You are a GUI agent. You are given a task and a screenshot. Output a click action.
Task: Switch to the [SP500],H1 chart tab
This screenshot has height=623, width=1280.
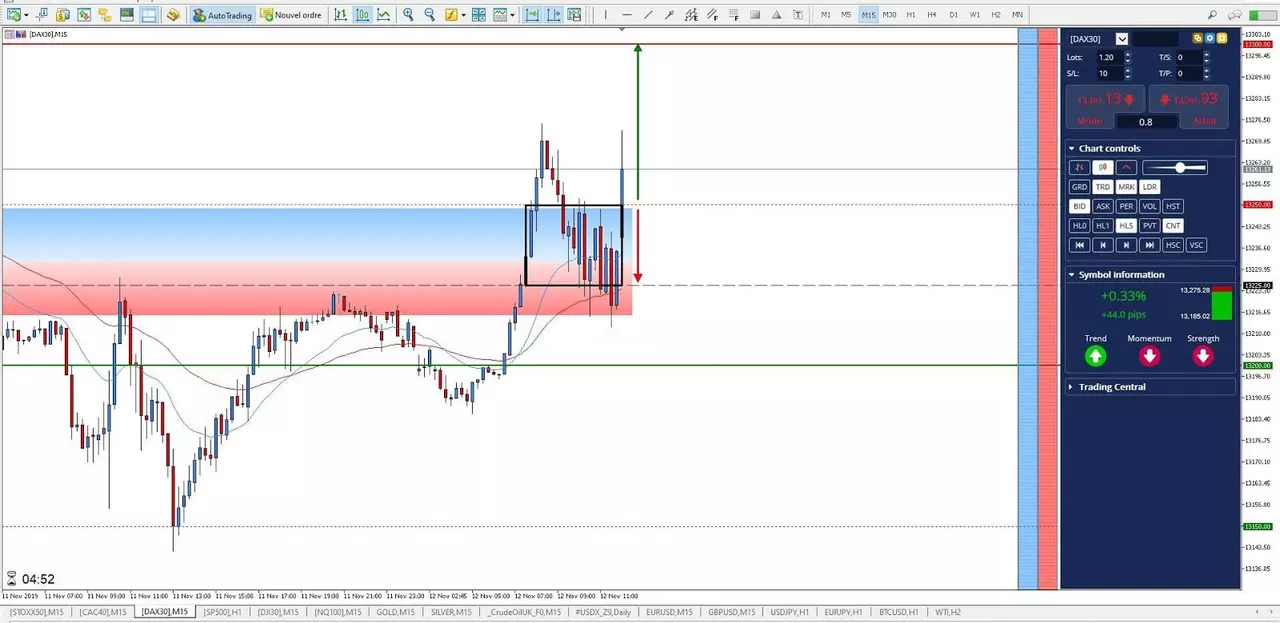[222, 612]
